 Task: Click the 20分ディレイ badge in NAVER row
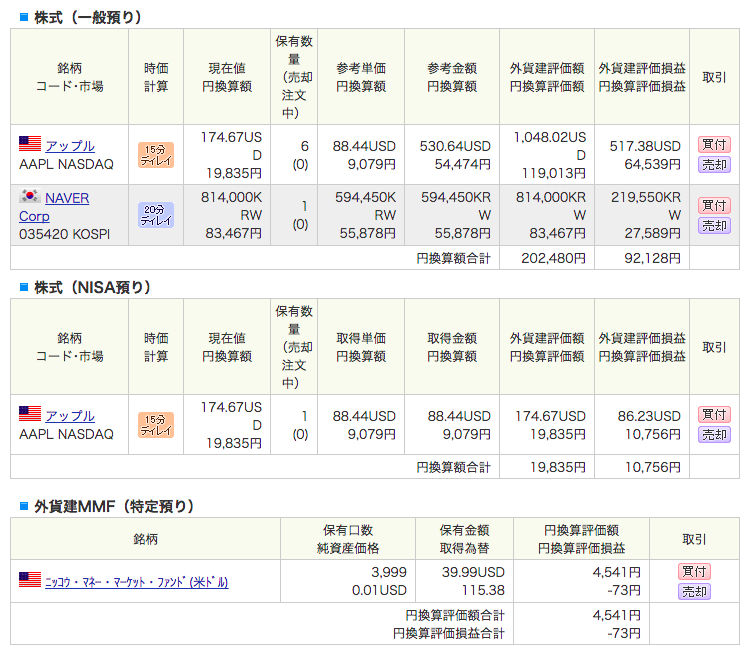(156, 215)
